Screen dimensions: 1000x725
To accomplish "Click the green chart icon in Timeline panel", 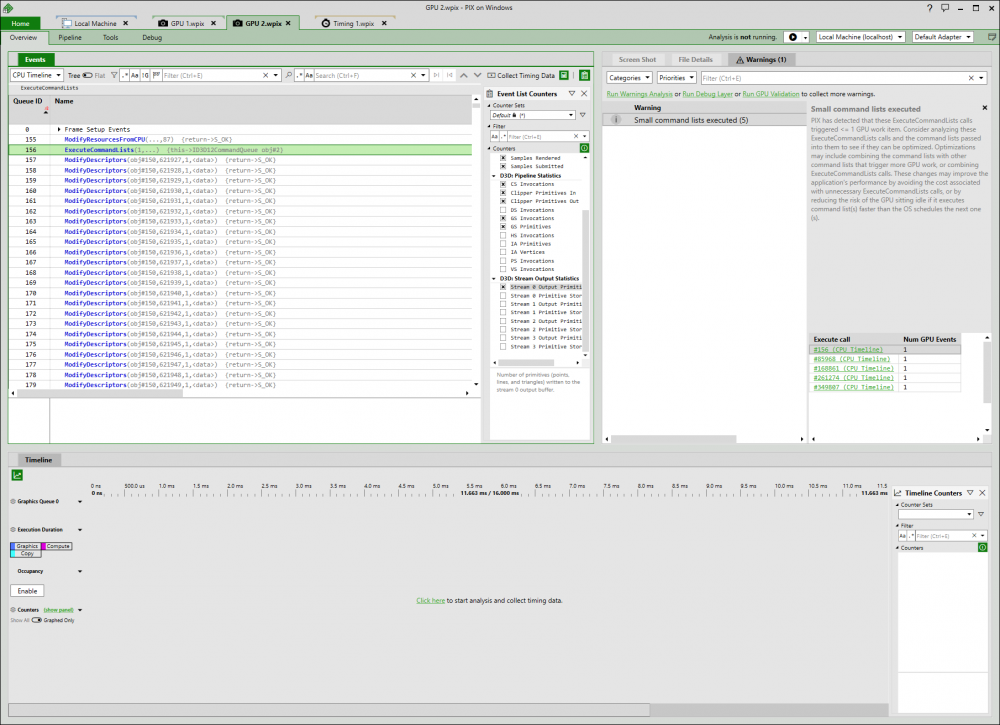I will click(x=15, y=477).
